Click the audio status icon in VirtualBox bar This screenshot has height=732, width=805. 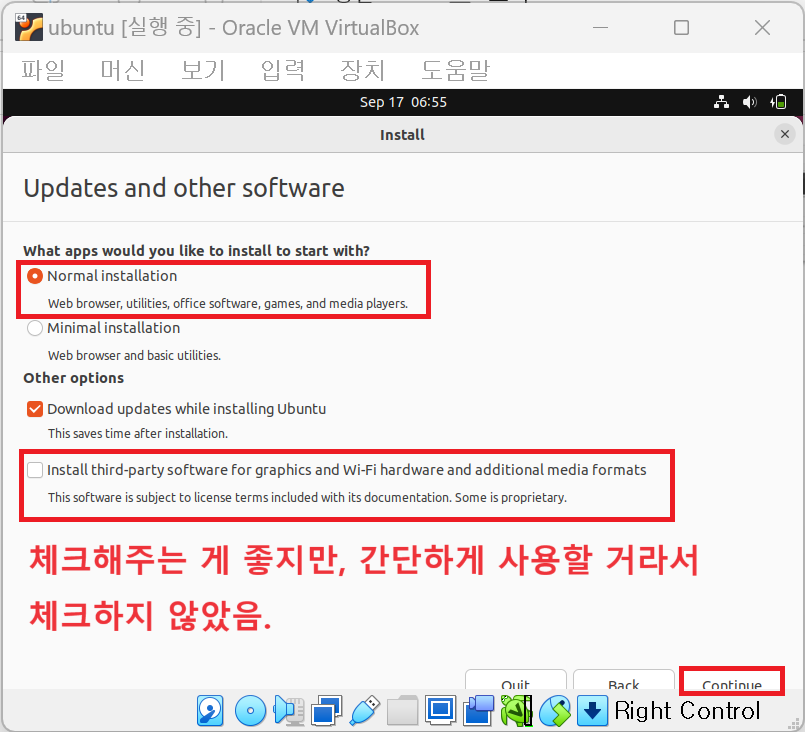[289, 710]
